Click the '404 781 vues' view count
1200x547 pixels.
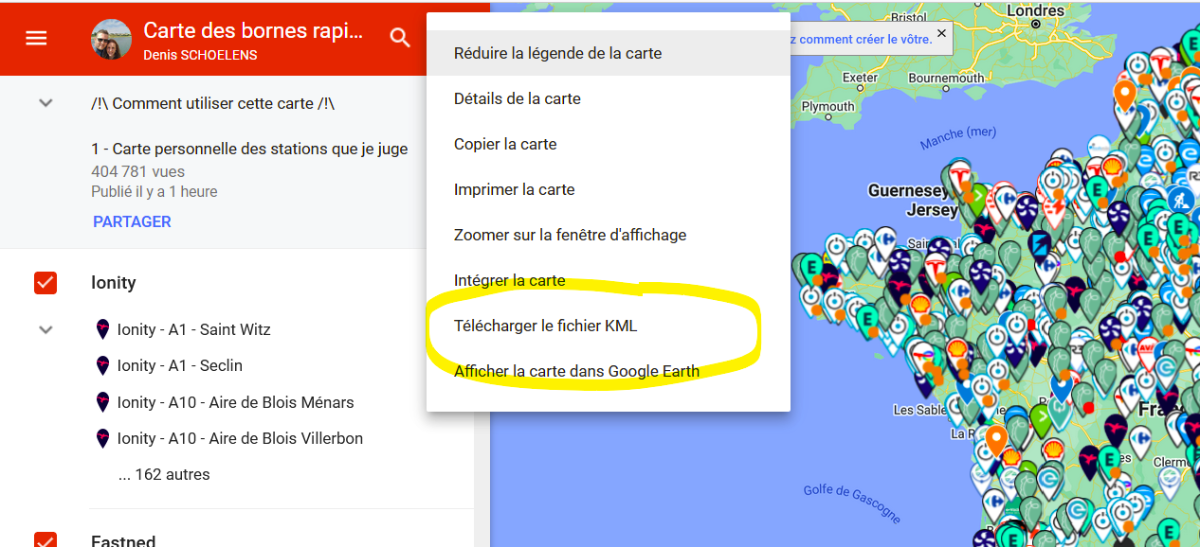pyautogui.click(x=138, y=172)
